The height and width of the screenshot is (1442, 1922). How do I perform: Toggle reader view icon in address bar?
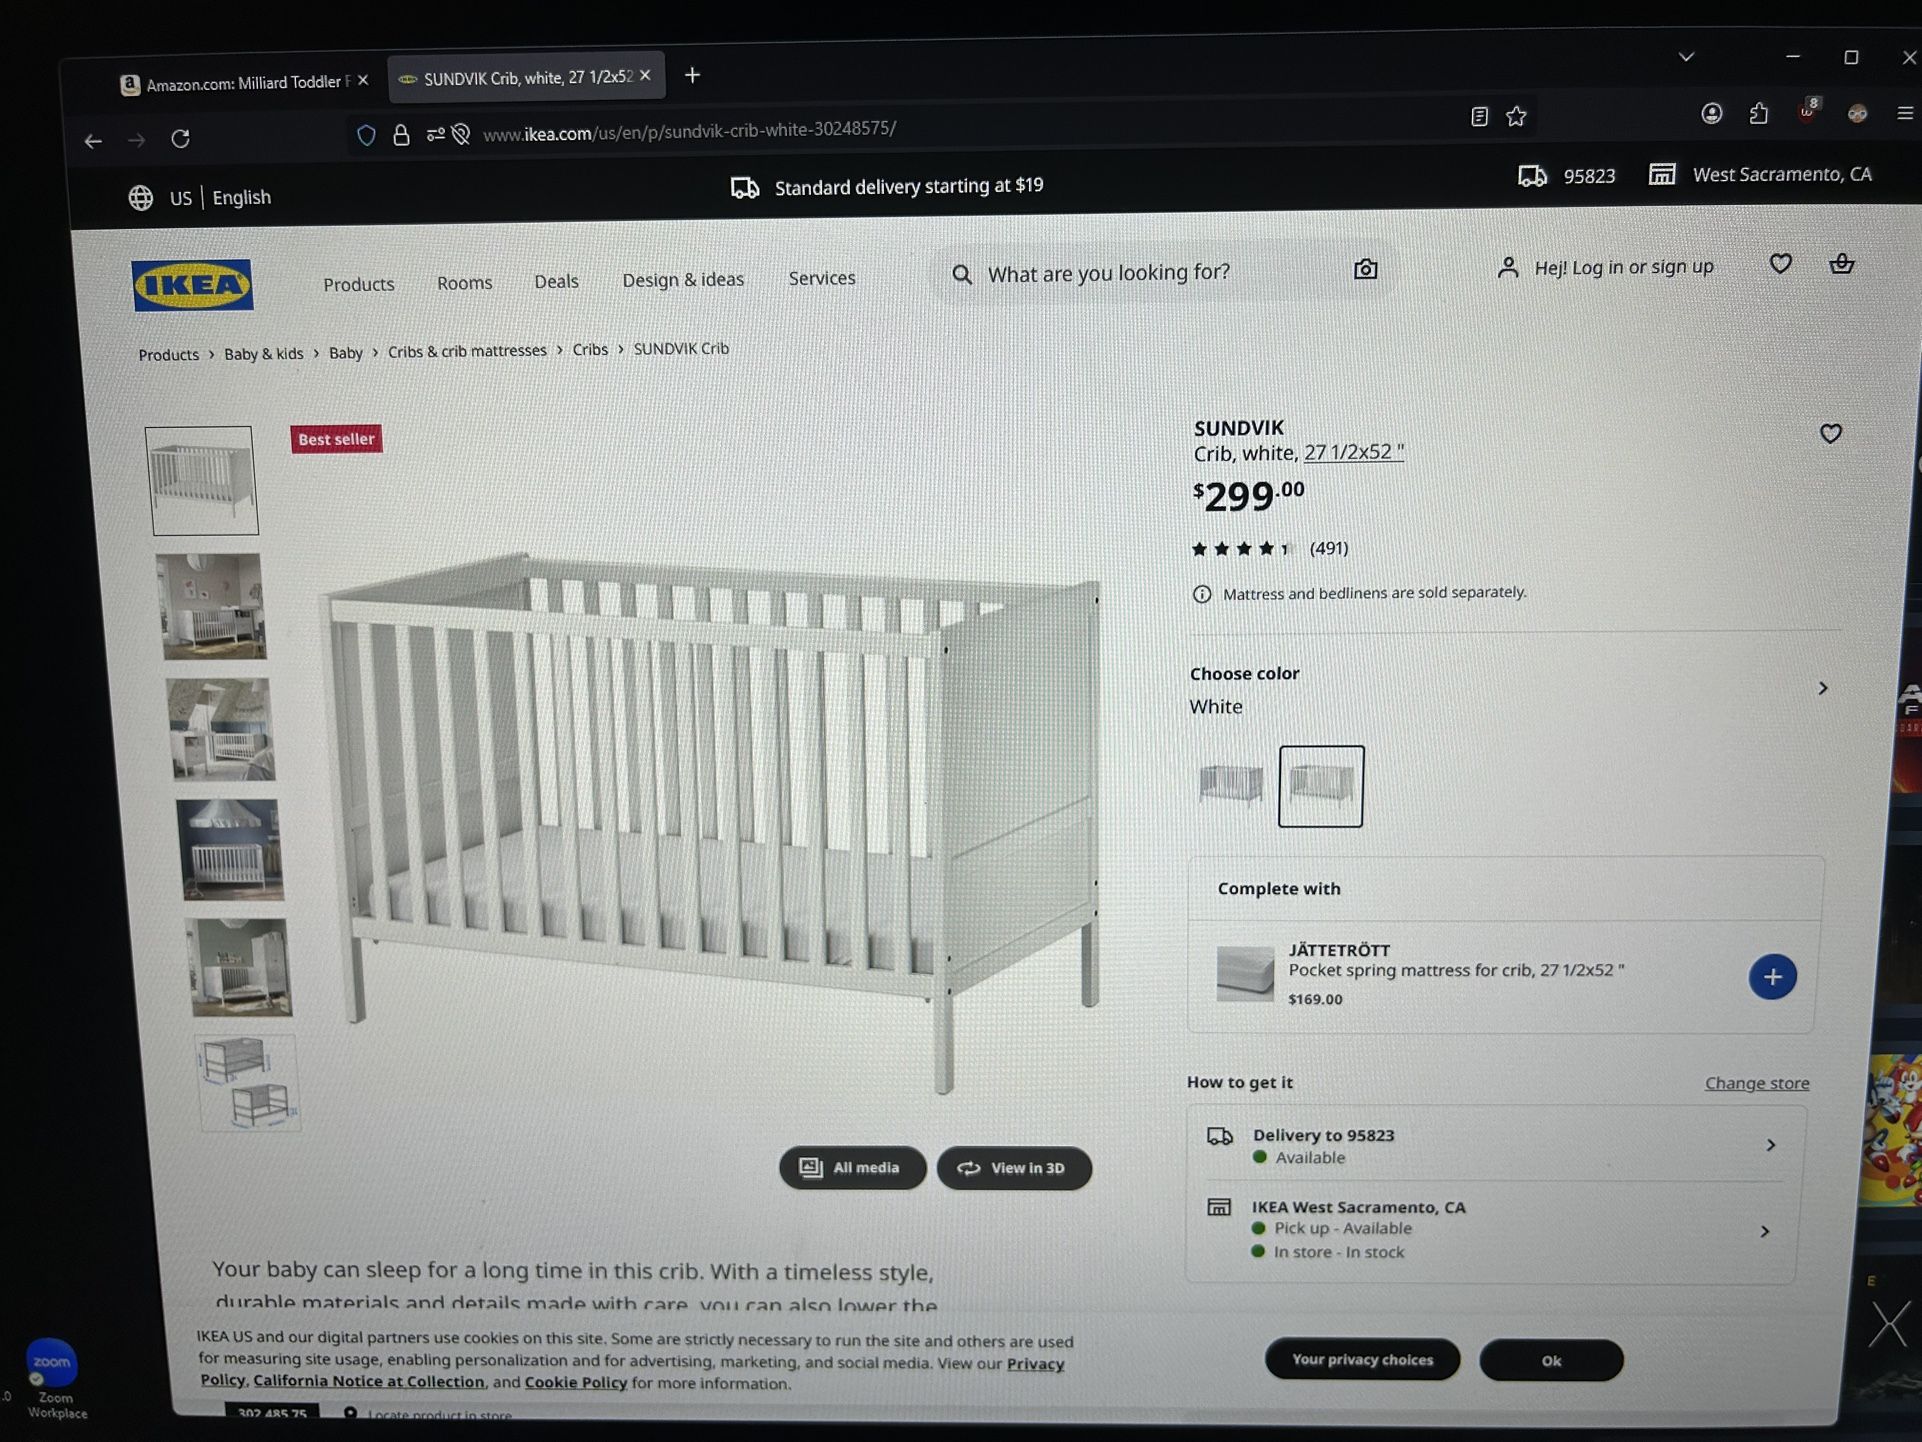(1479, 117)
